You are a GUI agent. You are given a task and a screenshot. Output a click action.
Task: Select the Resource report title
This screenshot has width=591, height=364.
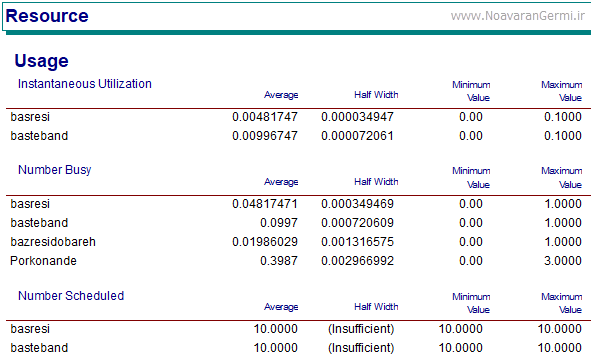click(x=47, y=16)
